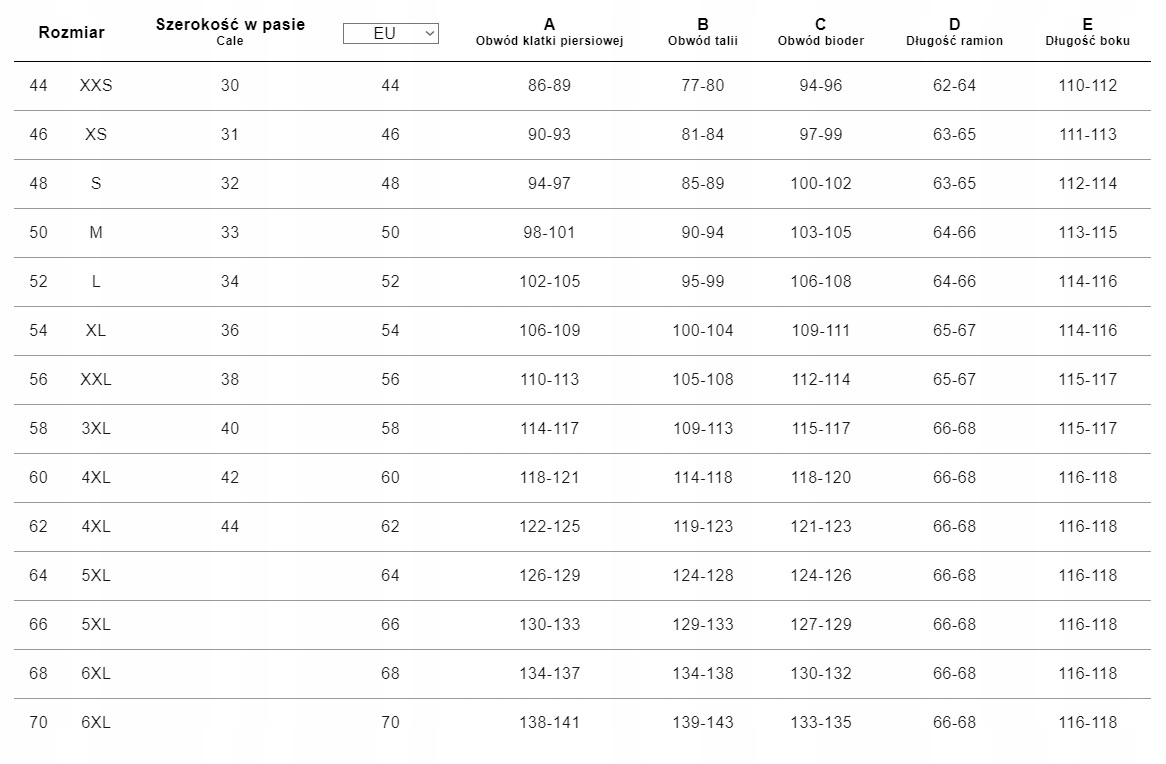Image resolution: width=1166 pixels, height=764 pixels.
Task: Select waist value 124-128 cell
Action: (703, 576)
